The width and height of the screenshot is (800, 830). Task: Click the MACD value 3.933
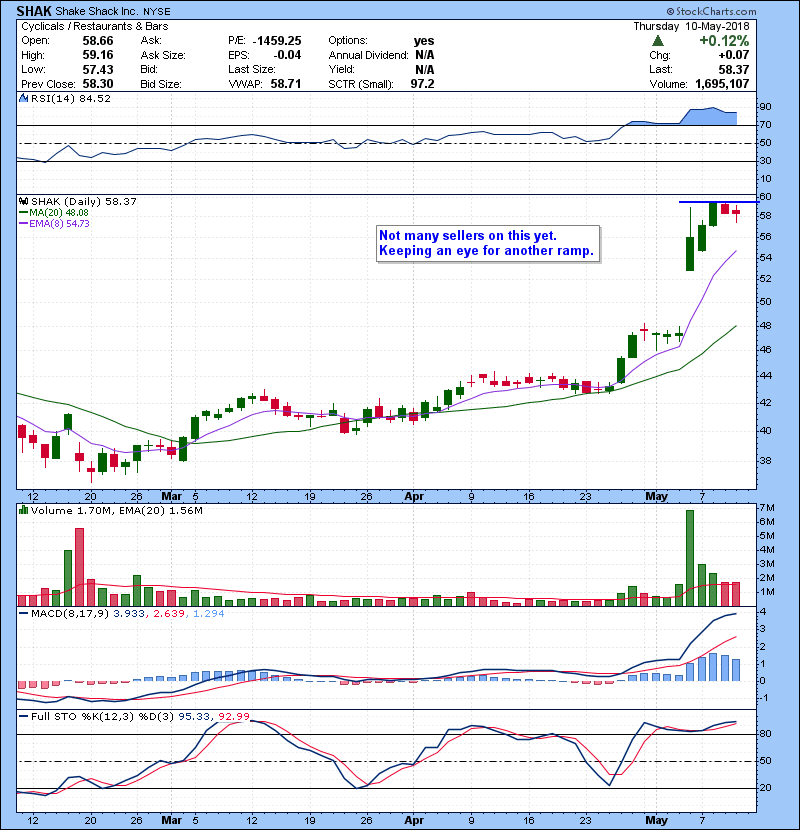(x=129, y=614)
